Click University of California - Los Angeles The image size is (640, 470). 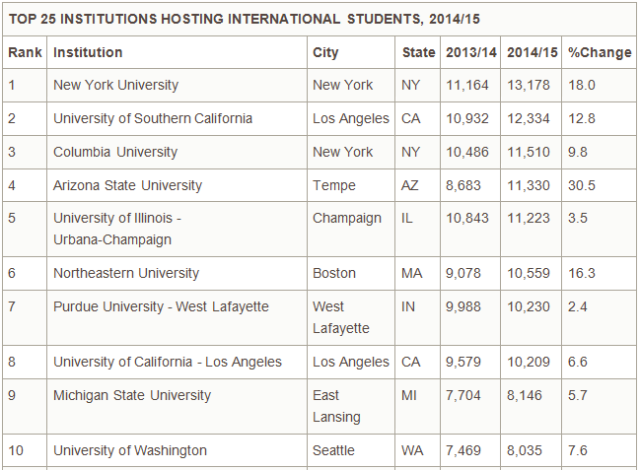167,362
